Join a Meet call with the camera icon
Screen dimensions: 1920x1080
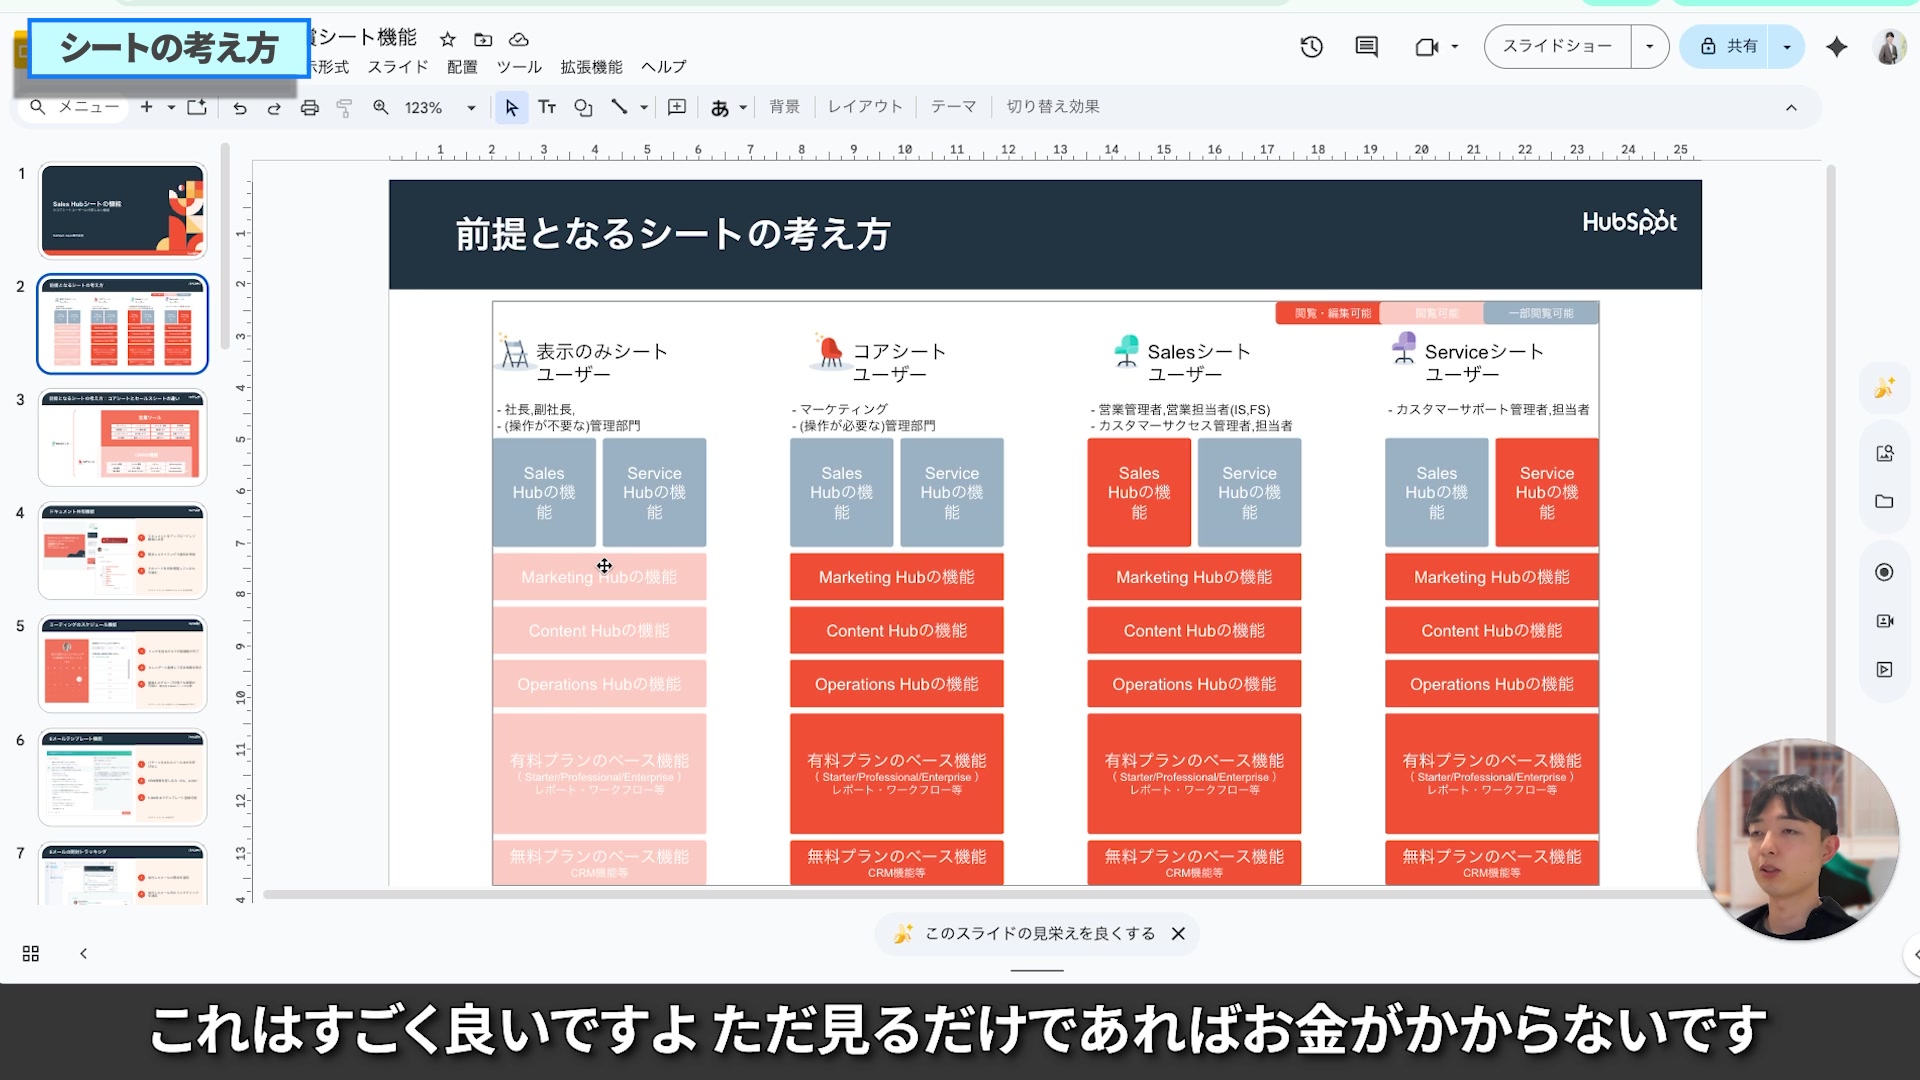[1427, 46]
